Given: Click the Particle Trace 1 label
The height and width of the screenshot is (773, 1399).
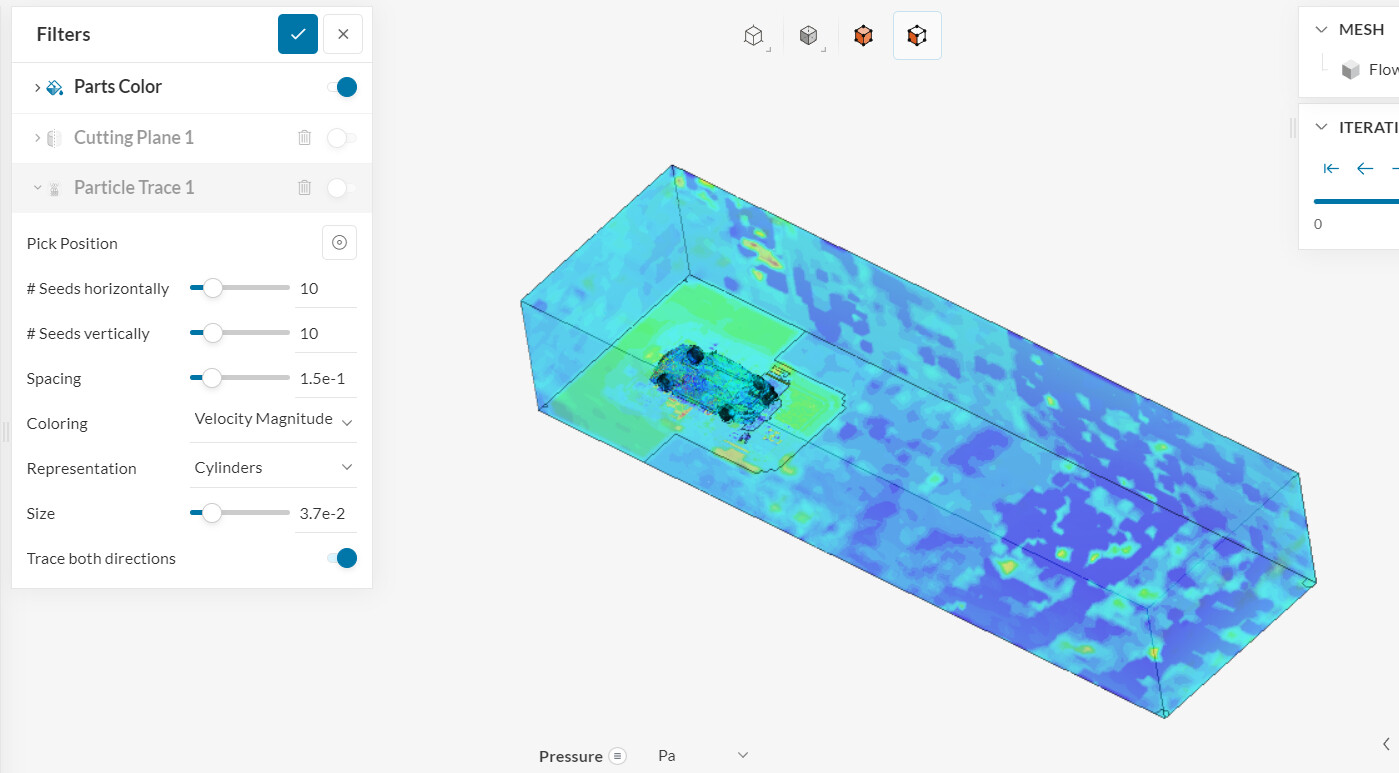Looking at the screenshot, I should click(x=134, y=187).
